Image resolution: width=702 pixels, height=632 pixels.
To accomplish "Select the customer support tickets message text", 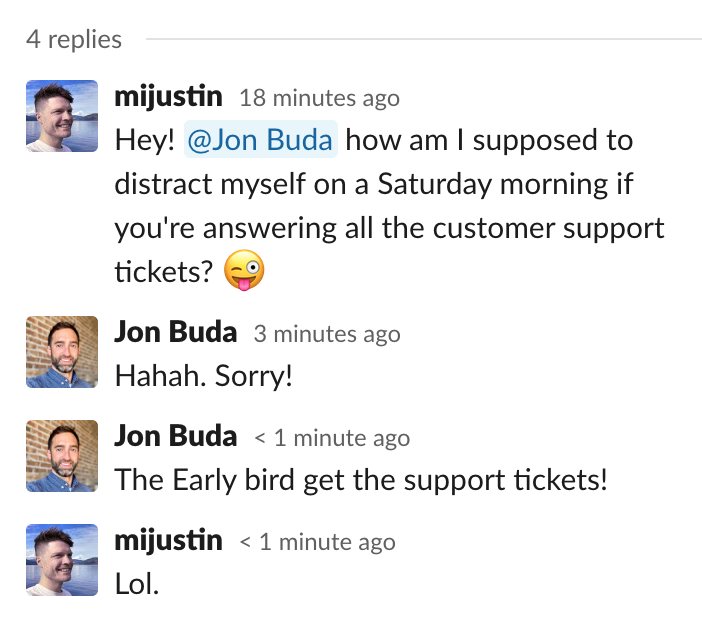I will (x=389, y=206).
